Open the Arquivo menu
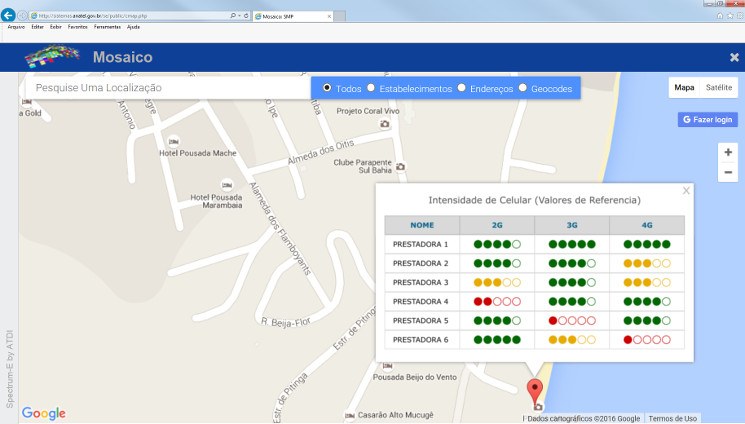 (x=16, y=27)
